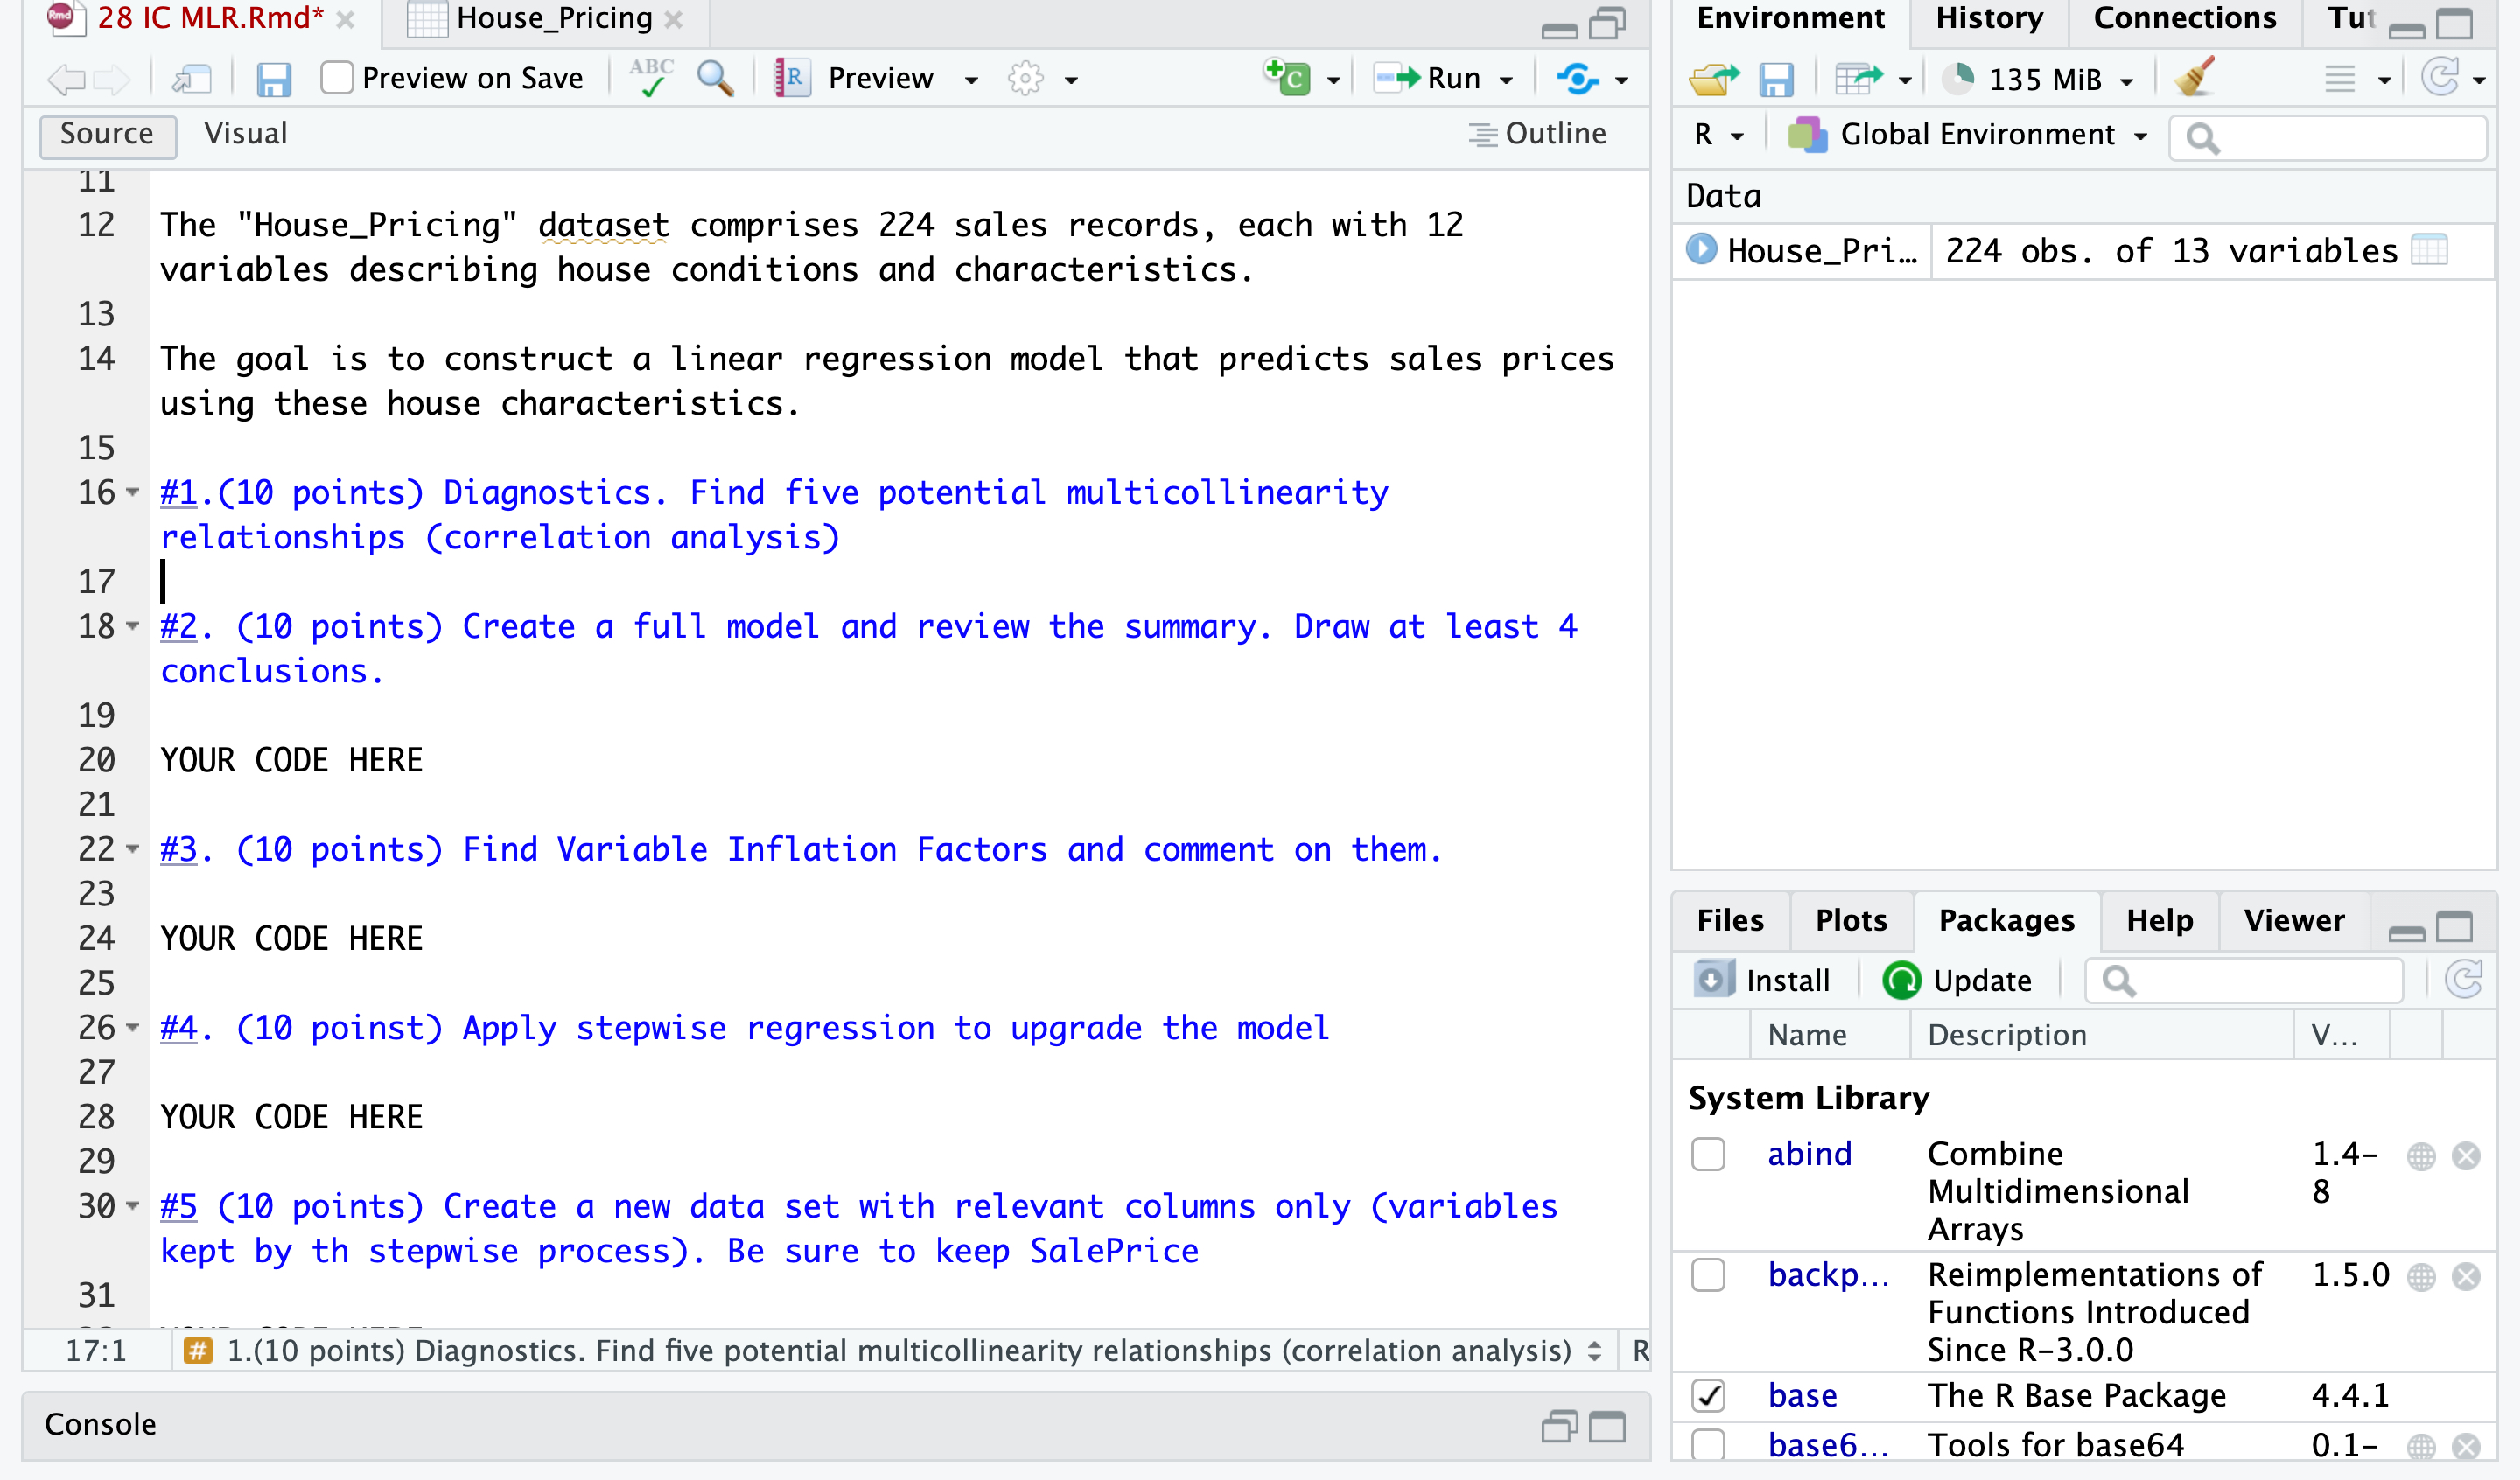The width and height of the screenshot is (2520, 1480).
Task: Switch editor to Visual mode
Action: 245,134
